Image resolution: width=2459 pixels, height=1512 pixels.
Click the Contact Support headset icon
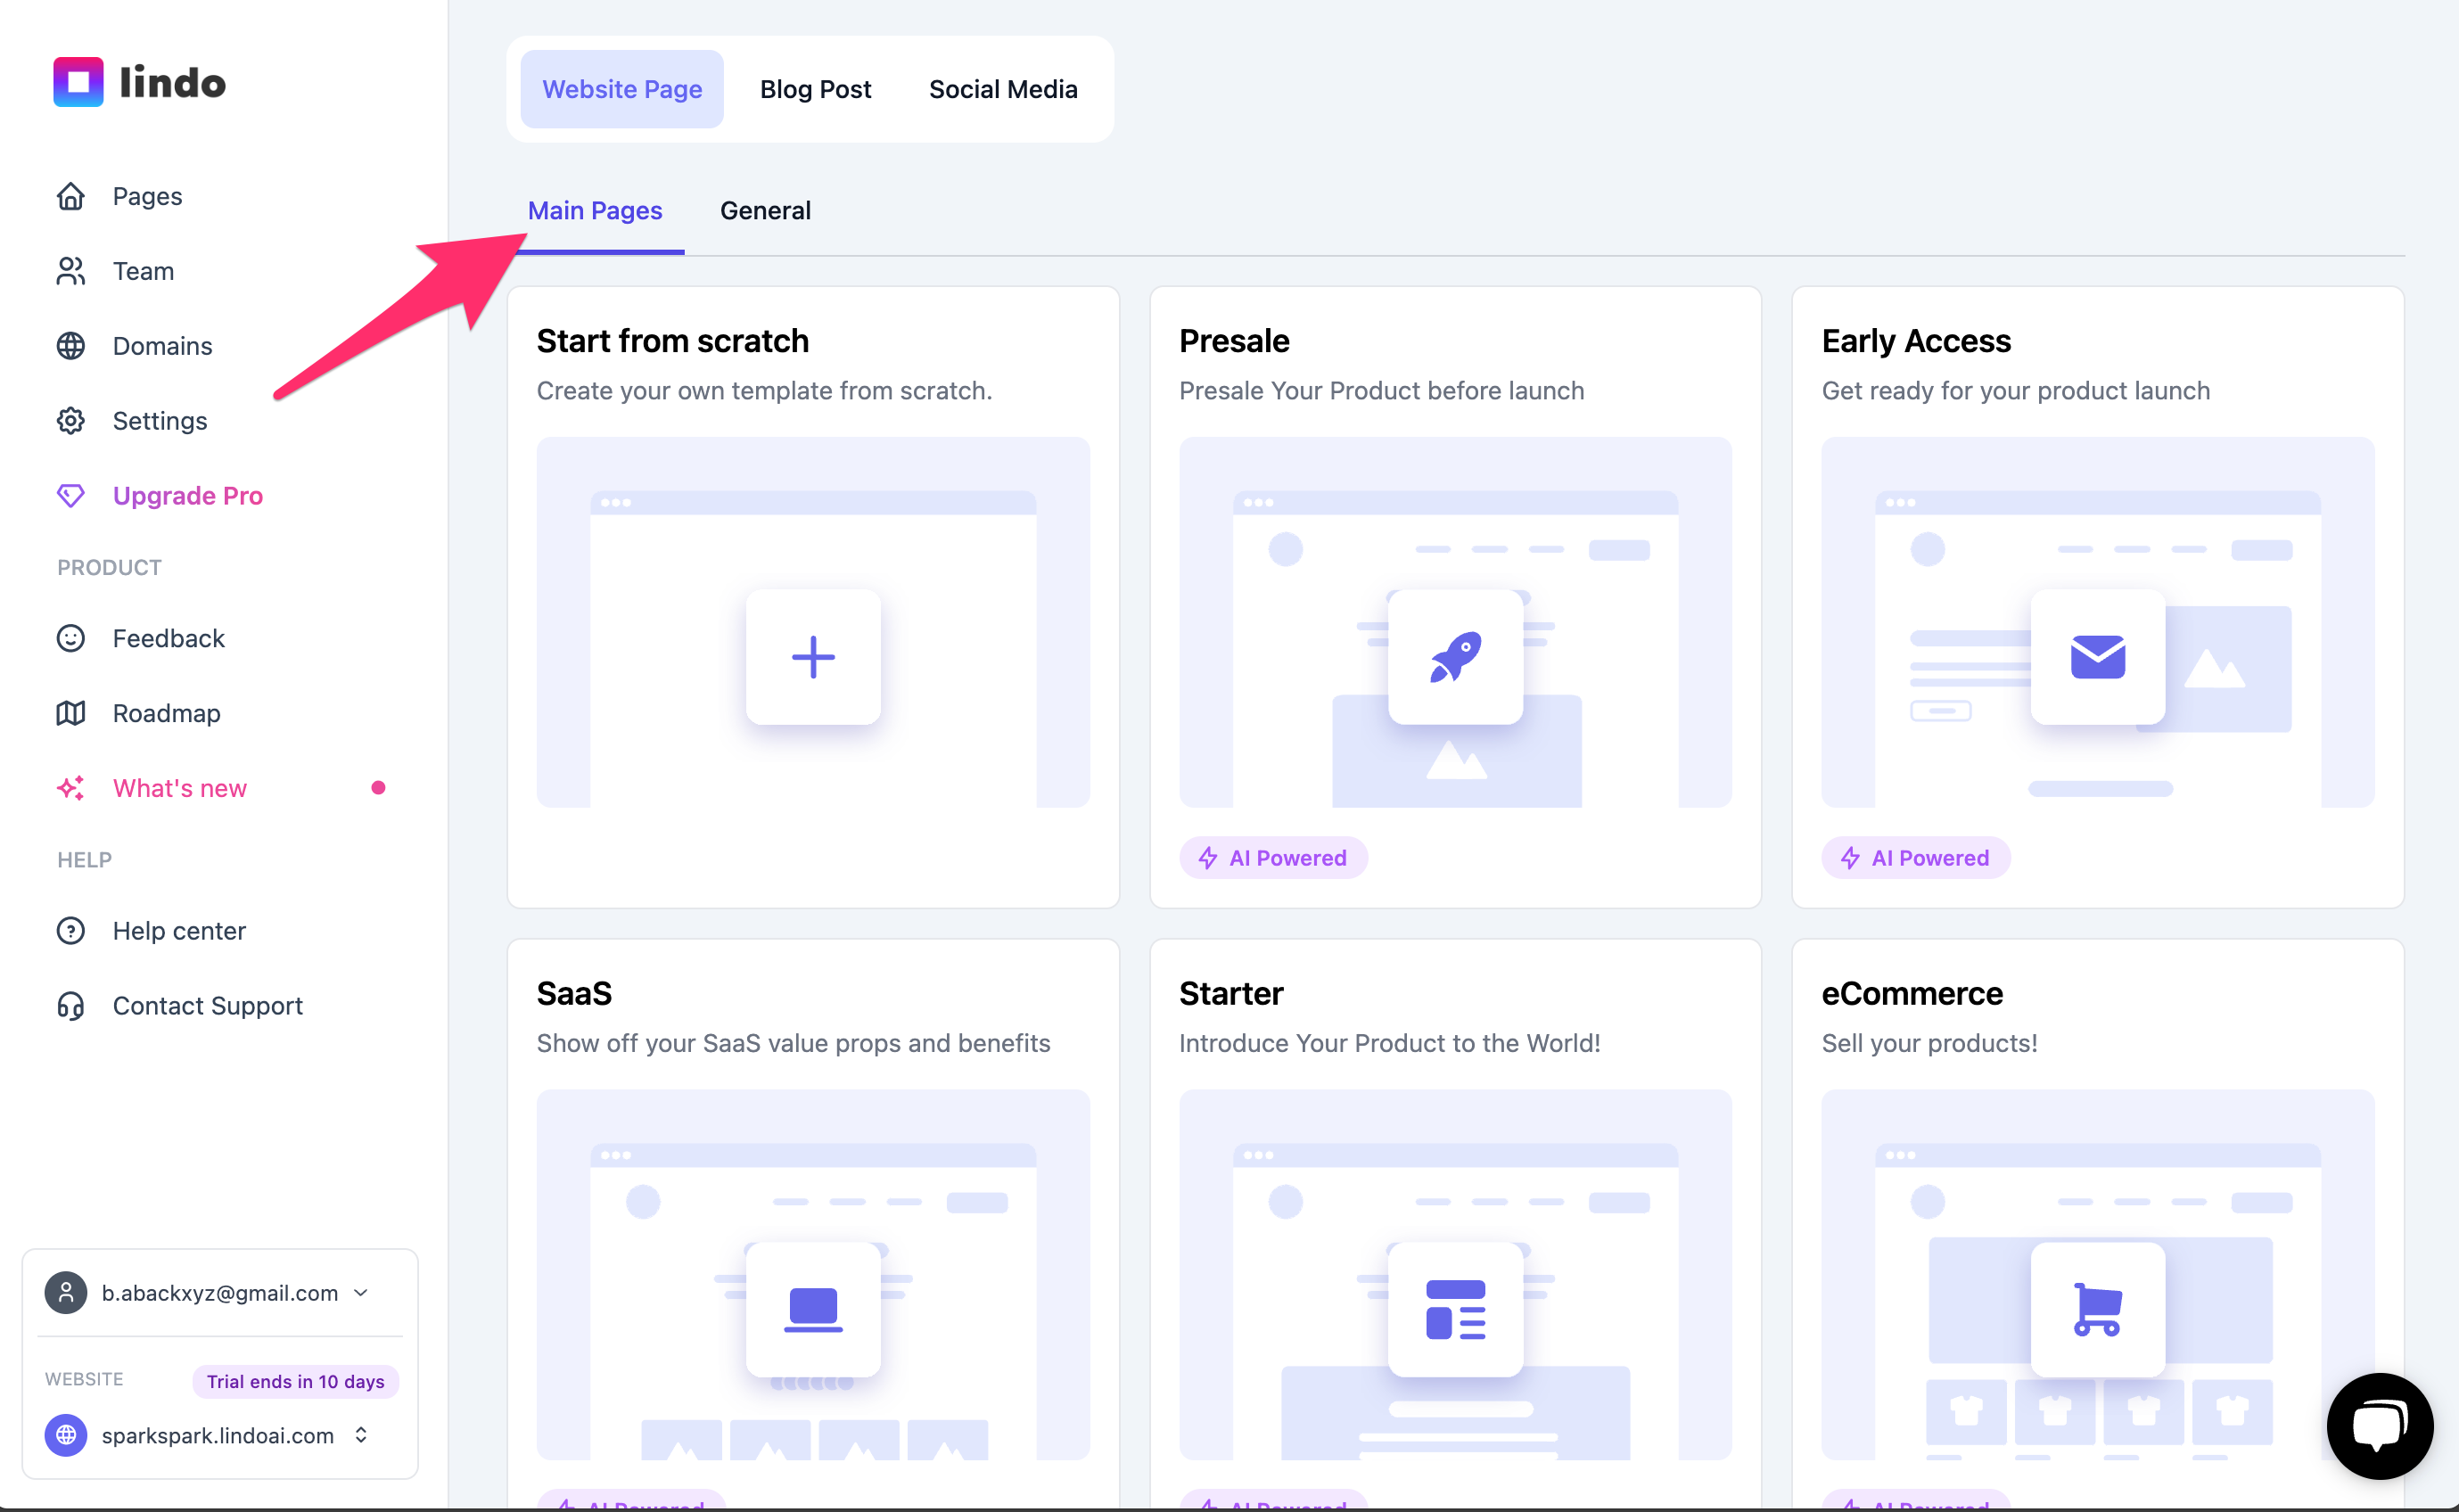point(71,1006)
